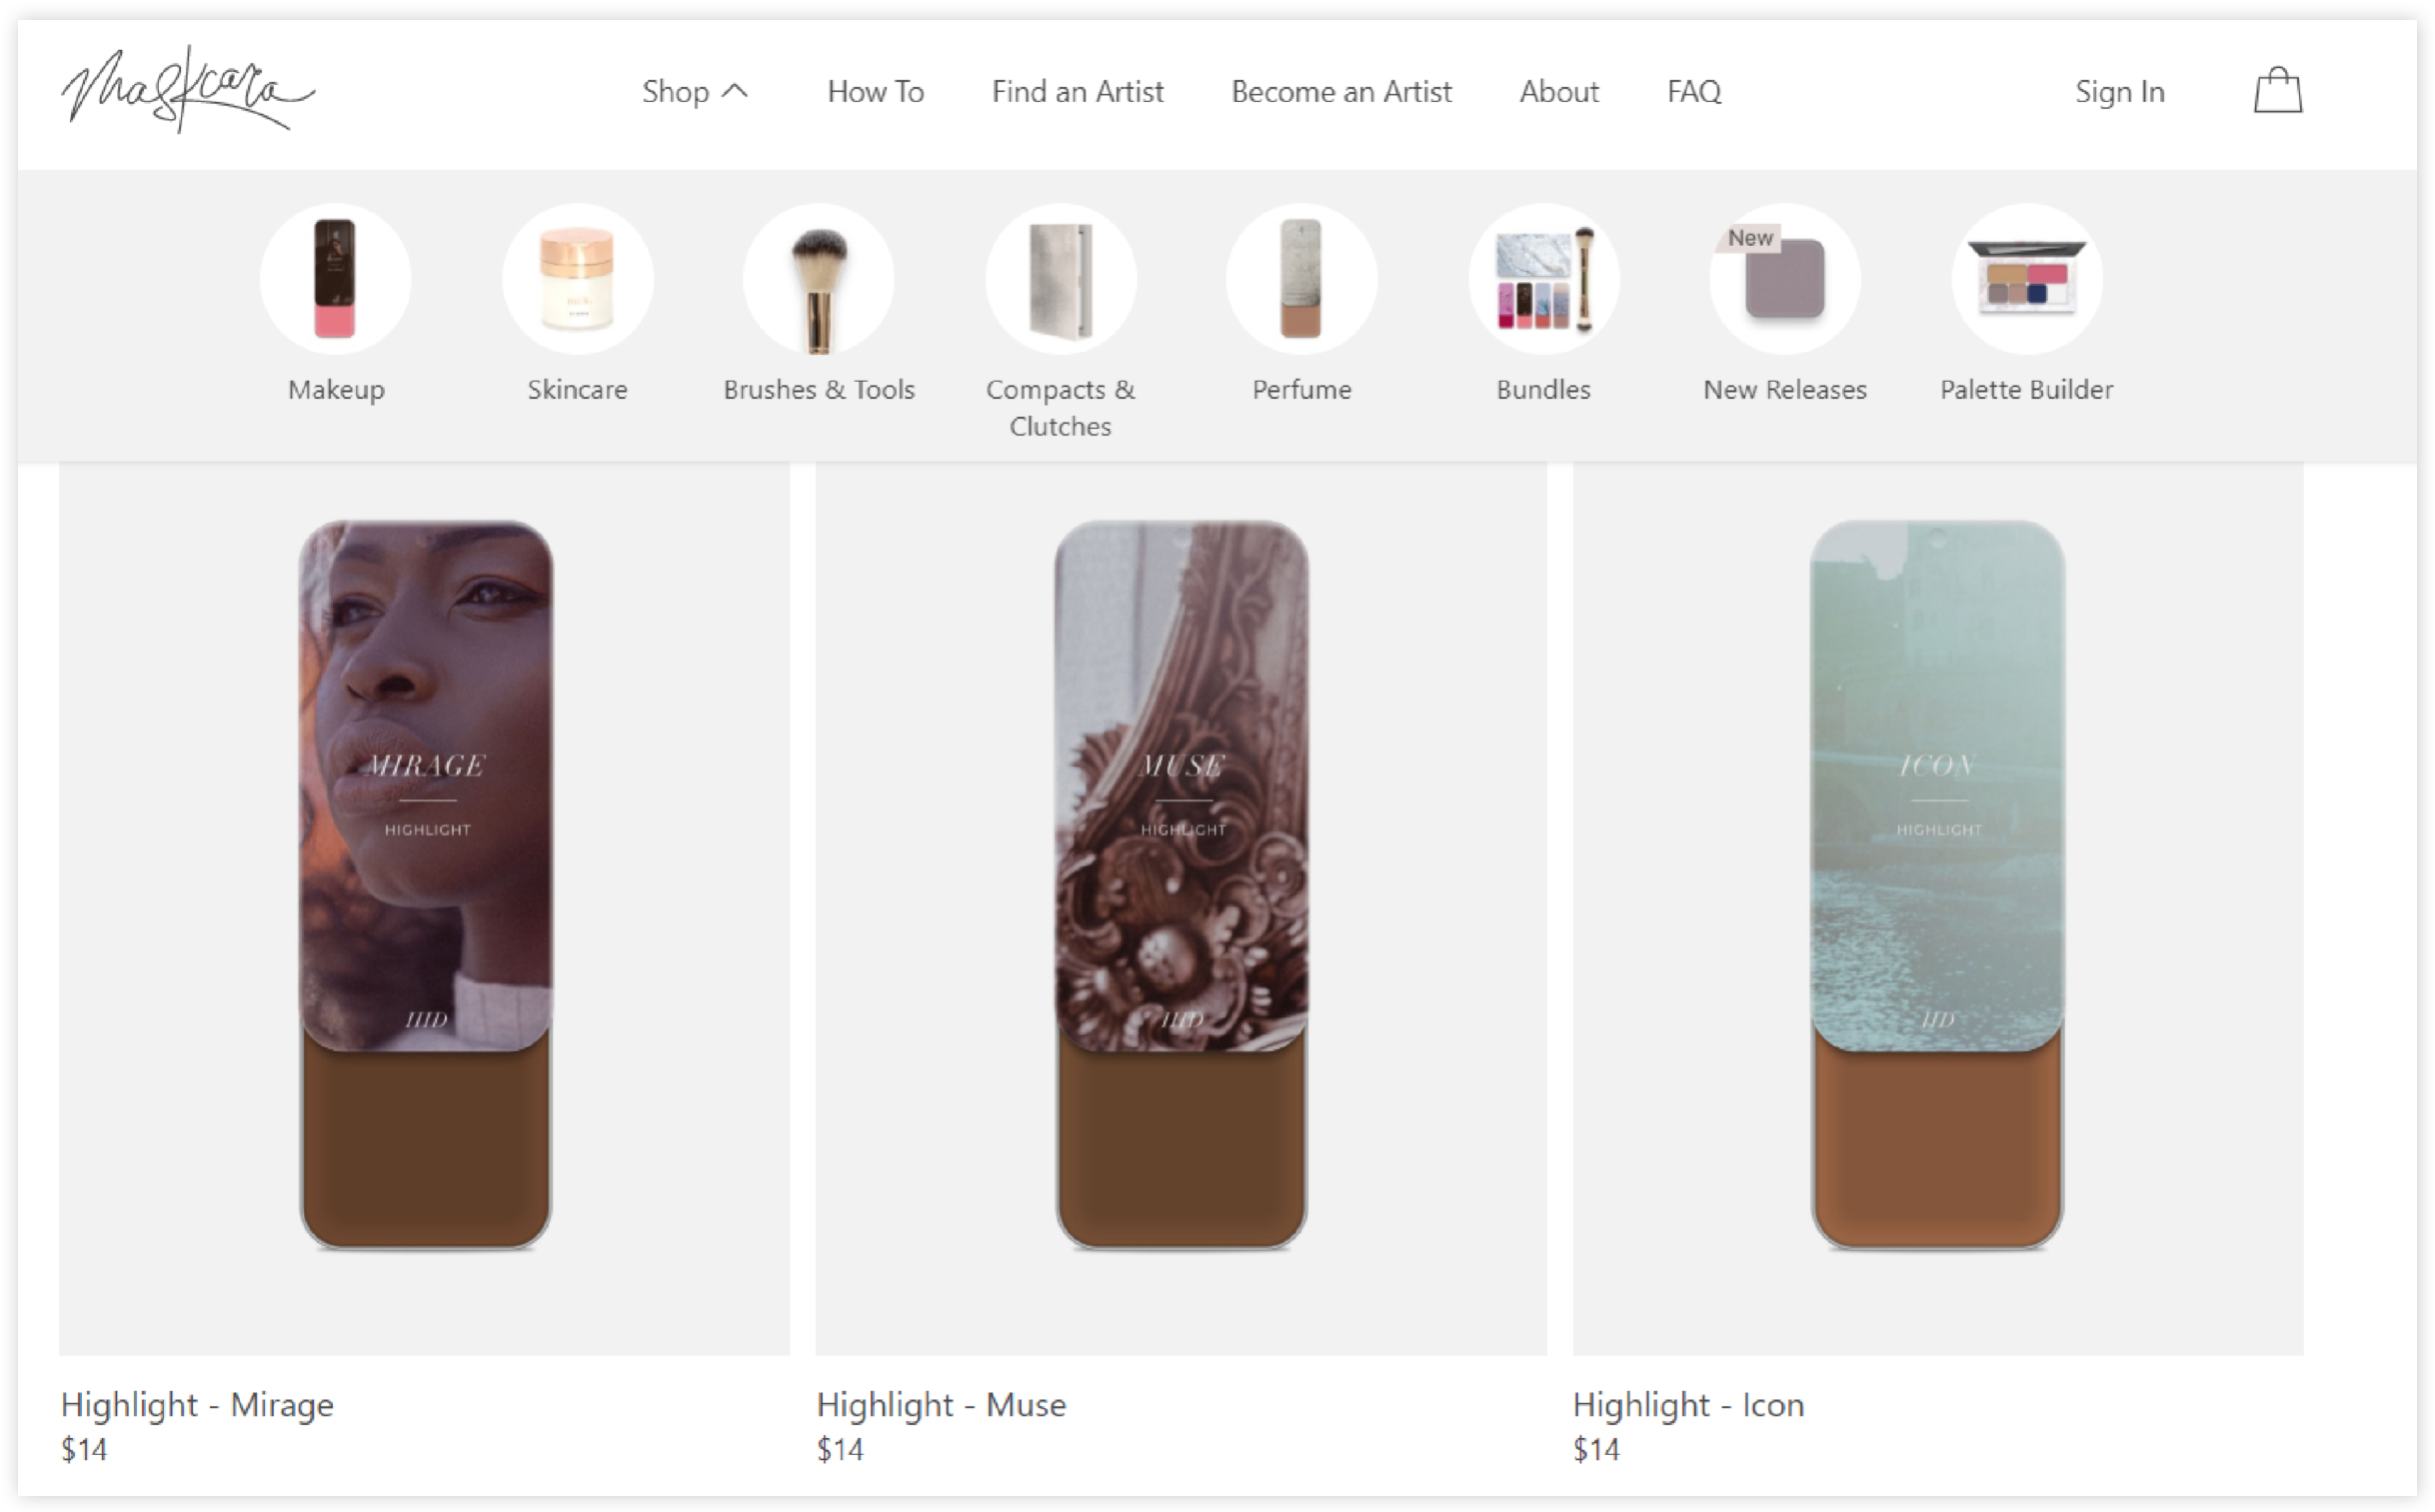This screenshot has width=2435, height=1512.
Task: Click the Skincare label link
Action: click(577, 389)
